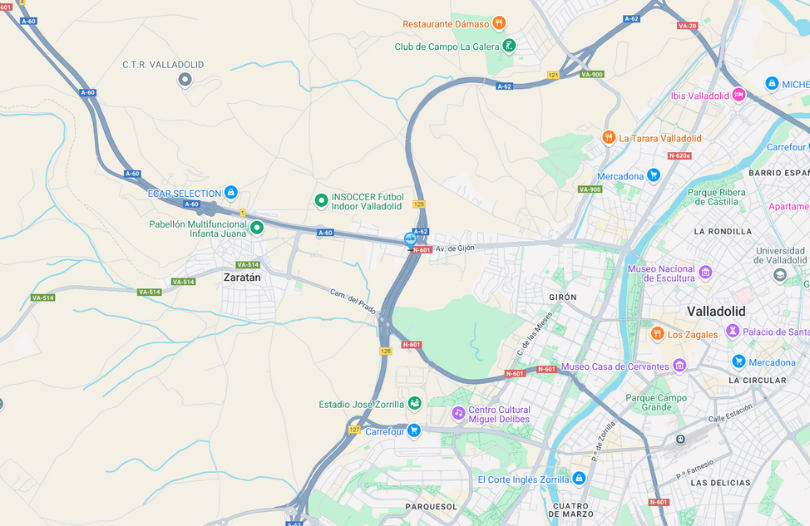
Task: Open the Museo Nacional de Escultura marker
Action: point(706,272)
